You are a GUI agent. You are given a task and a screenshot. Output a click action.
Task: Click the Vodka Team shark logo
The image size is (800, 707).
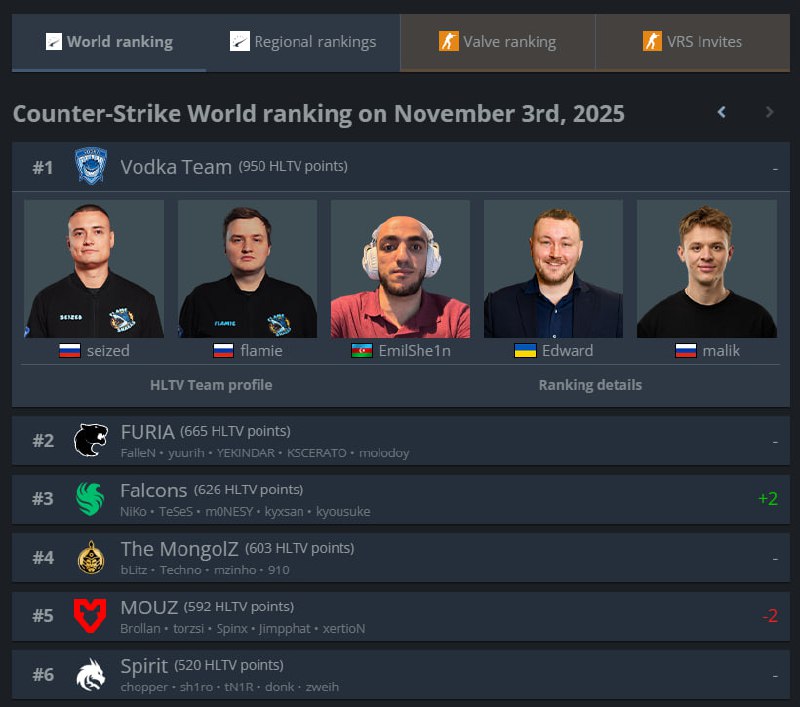91,166
